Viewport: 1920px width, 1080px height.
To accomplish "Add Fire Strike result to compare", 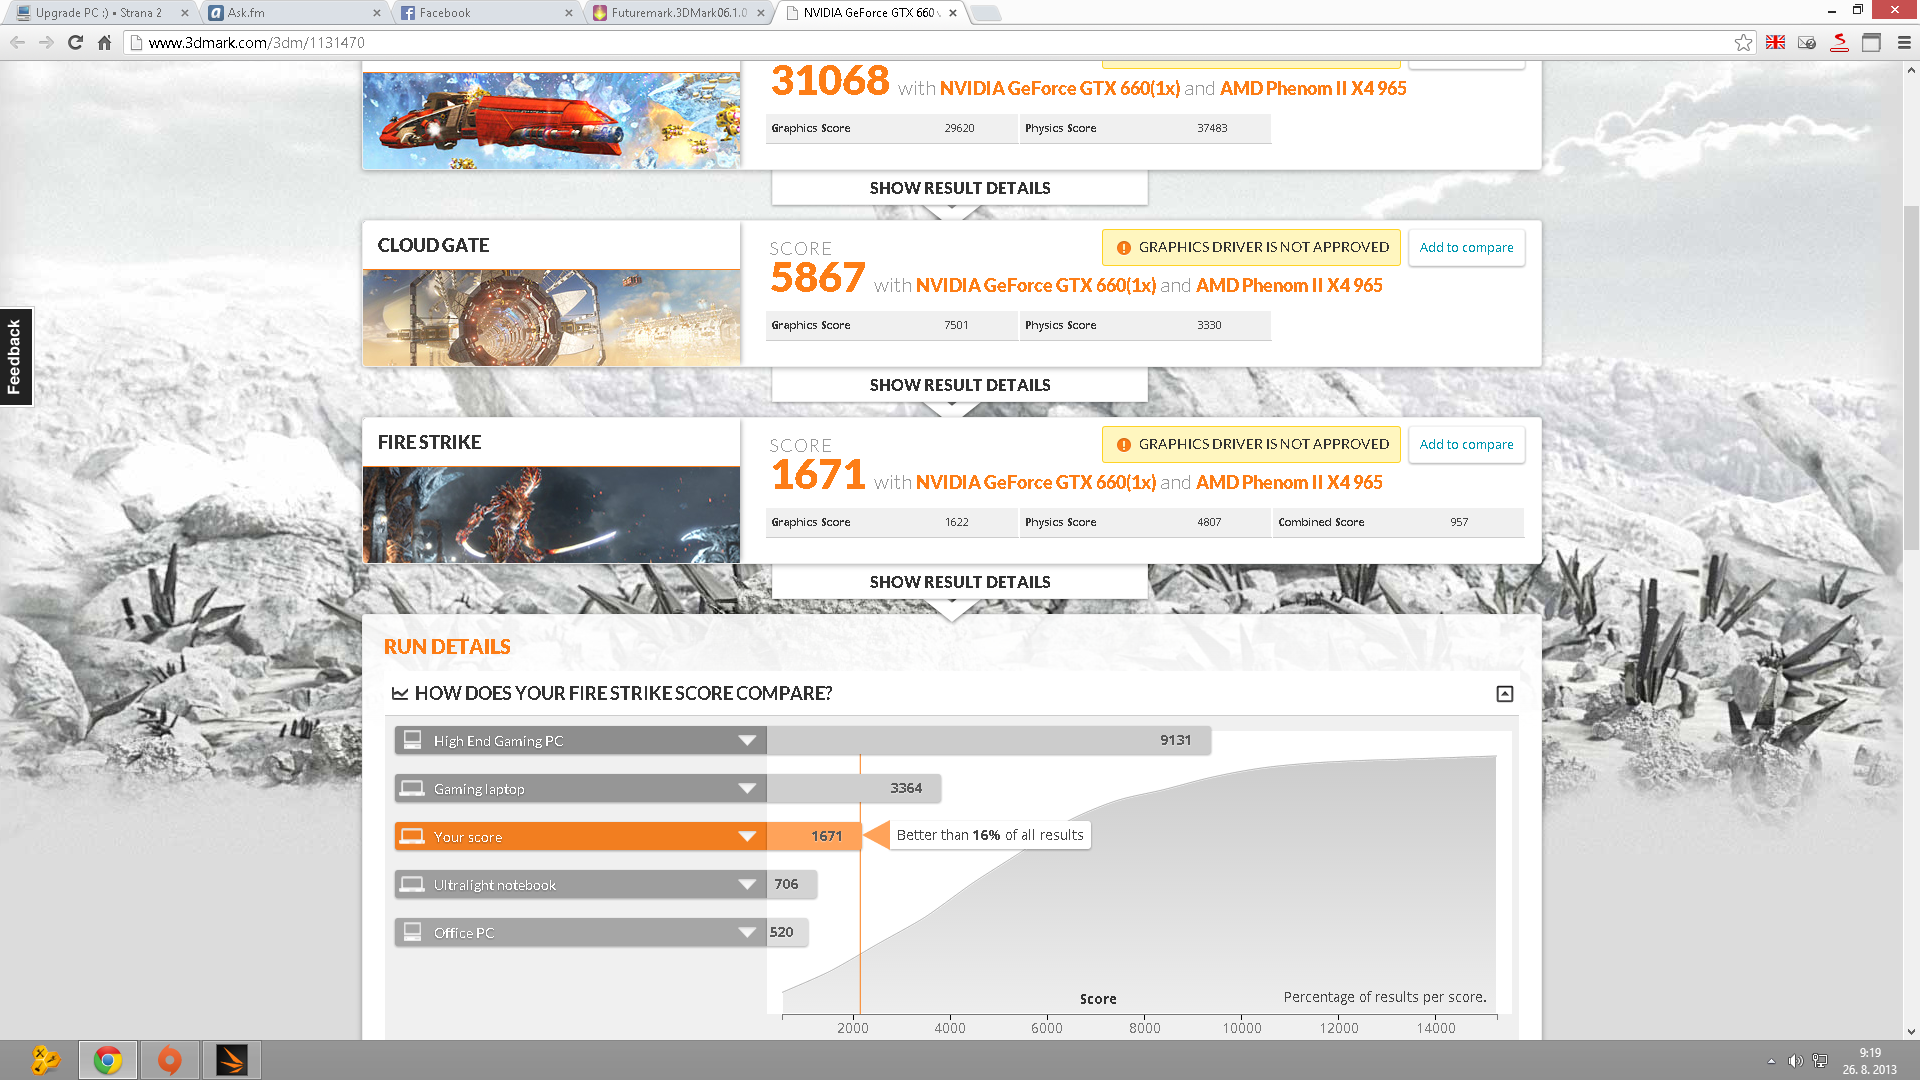I will (1466, 445).
